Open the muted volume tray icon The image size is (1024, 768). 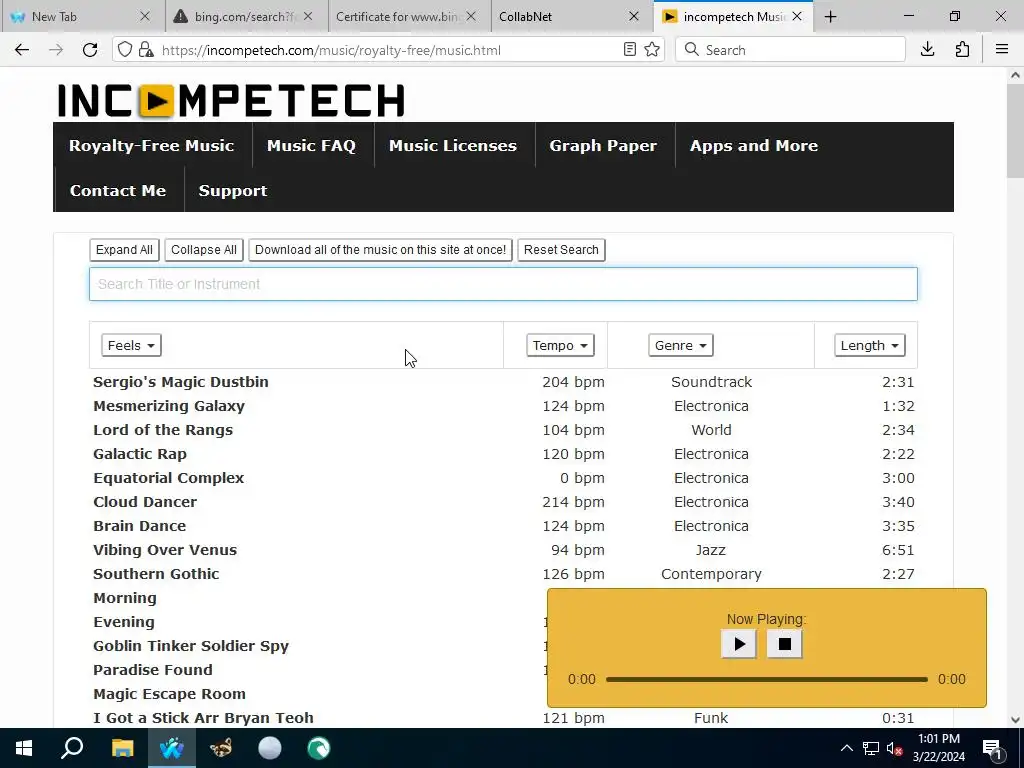tap(895, 748)
